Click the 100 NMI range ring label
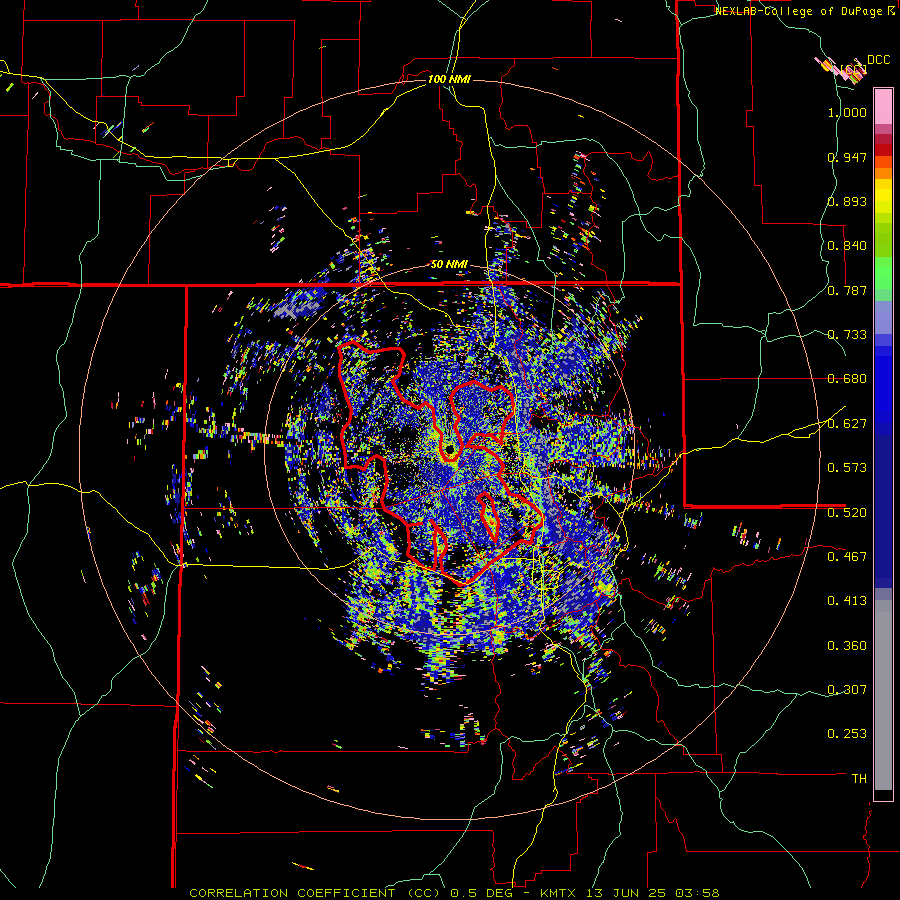900x900 pixels. coord(449,79)
